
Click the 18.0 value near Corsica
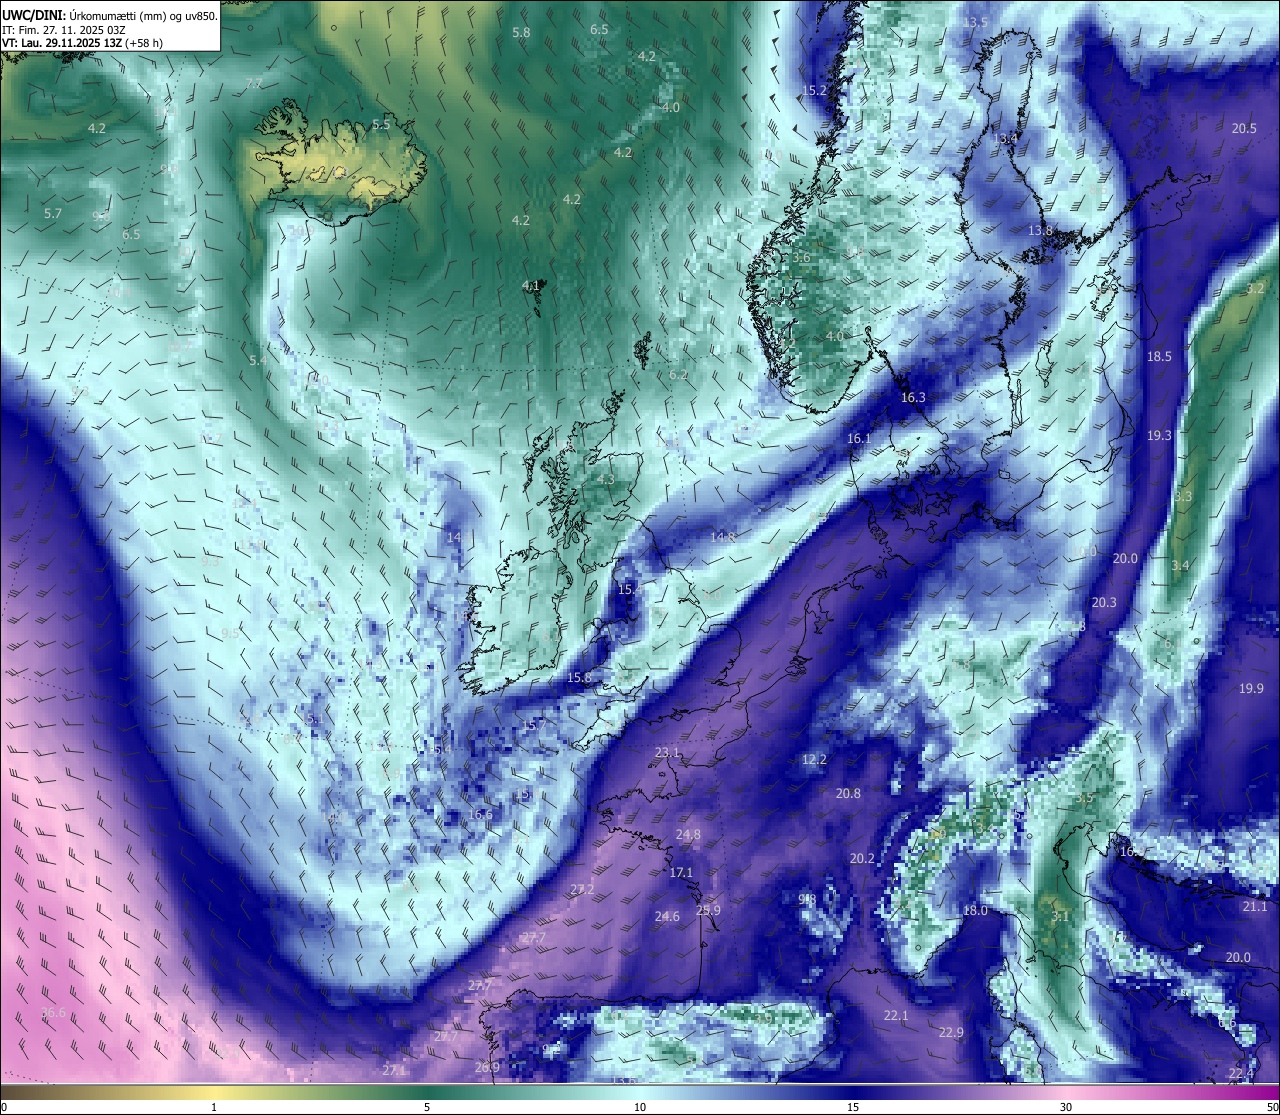975,910
